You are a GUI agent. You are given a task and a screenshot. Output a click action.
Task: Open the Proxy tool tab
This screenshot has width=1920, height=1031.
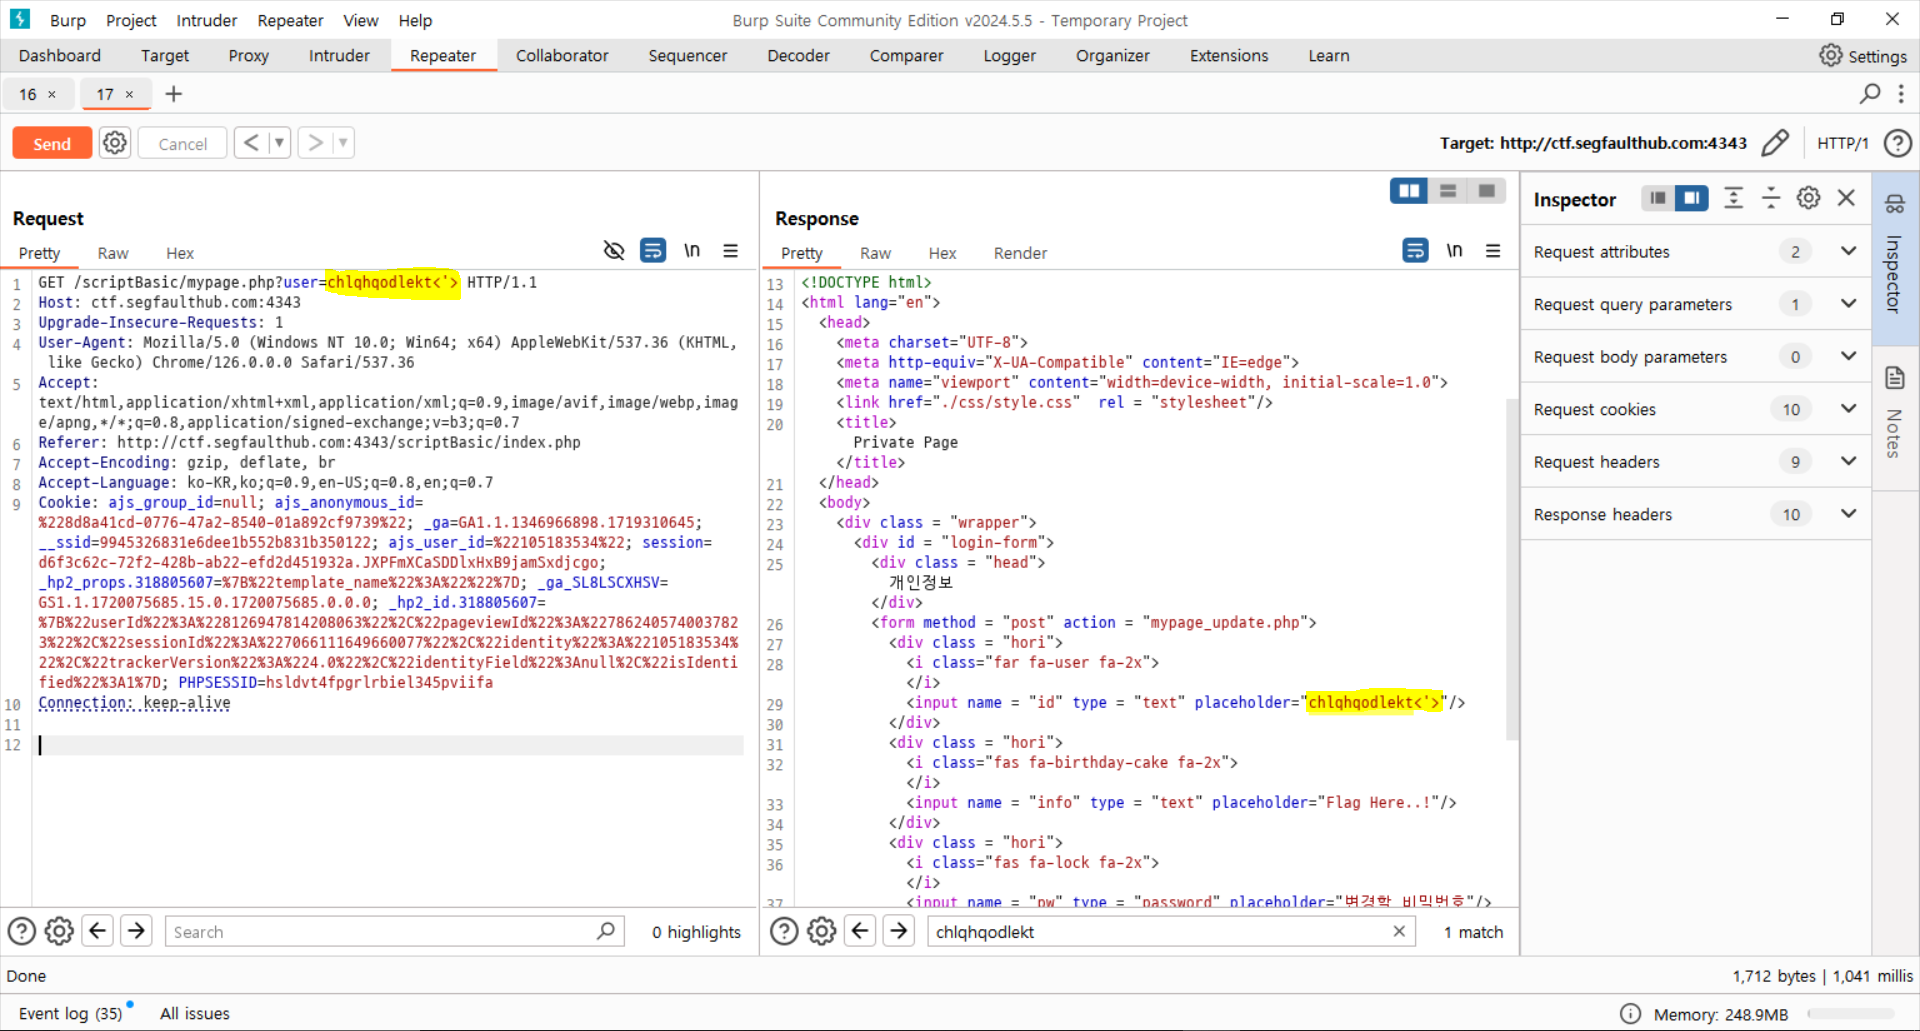[248, 56]
